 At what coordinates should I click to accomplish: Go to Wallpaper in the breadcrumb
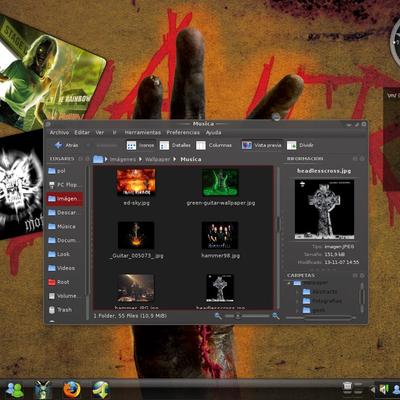click(x=157, y=159)
